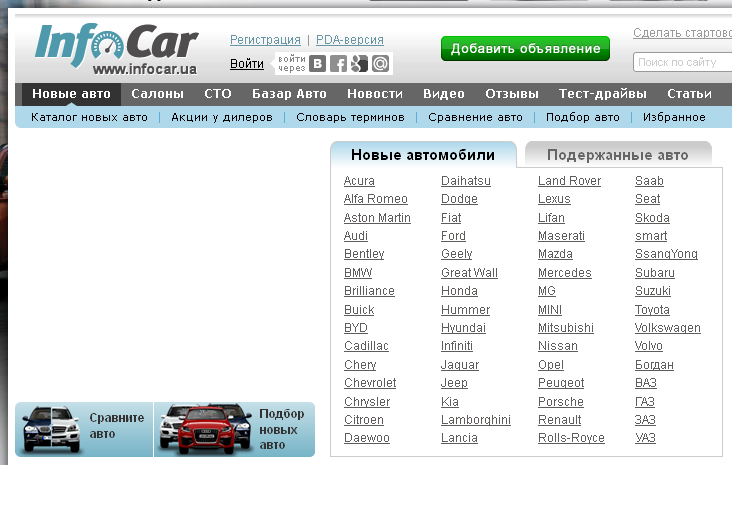Open the Acura brand link
Viewport: 732px width, 512px height.
(x=359, y=181)
